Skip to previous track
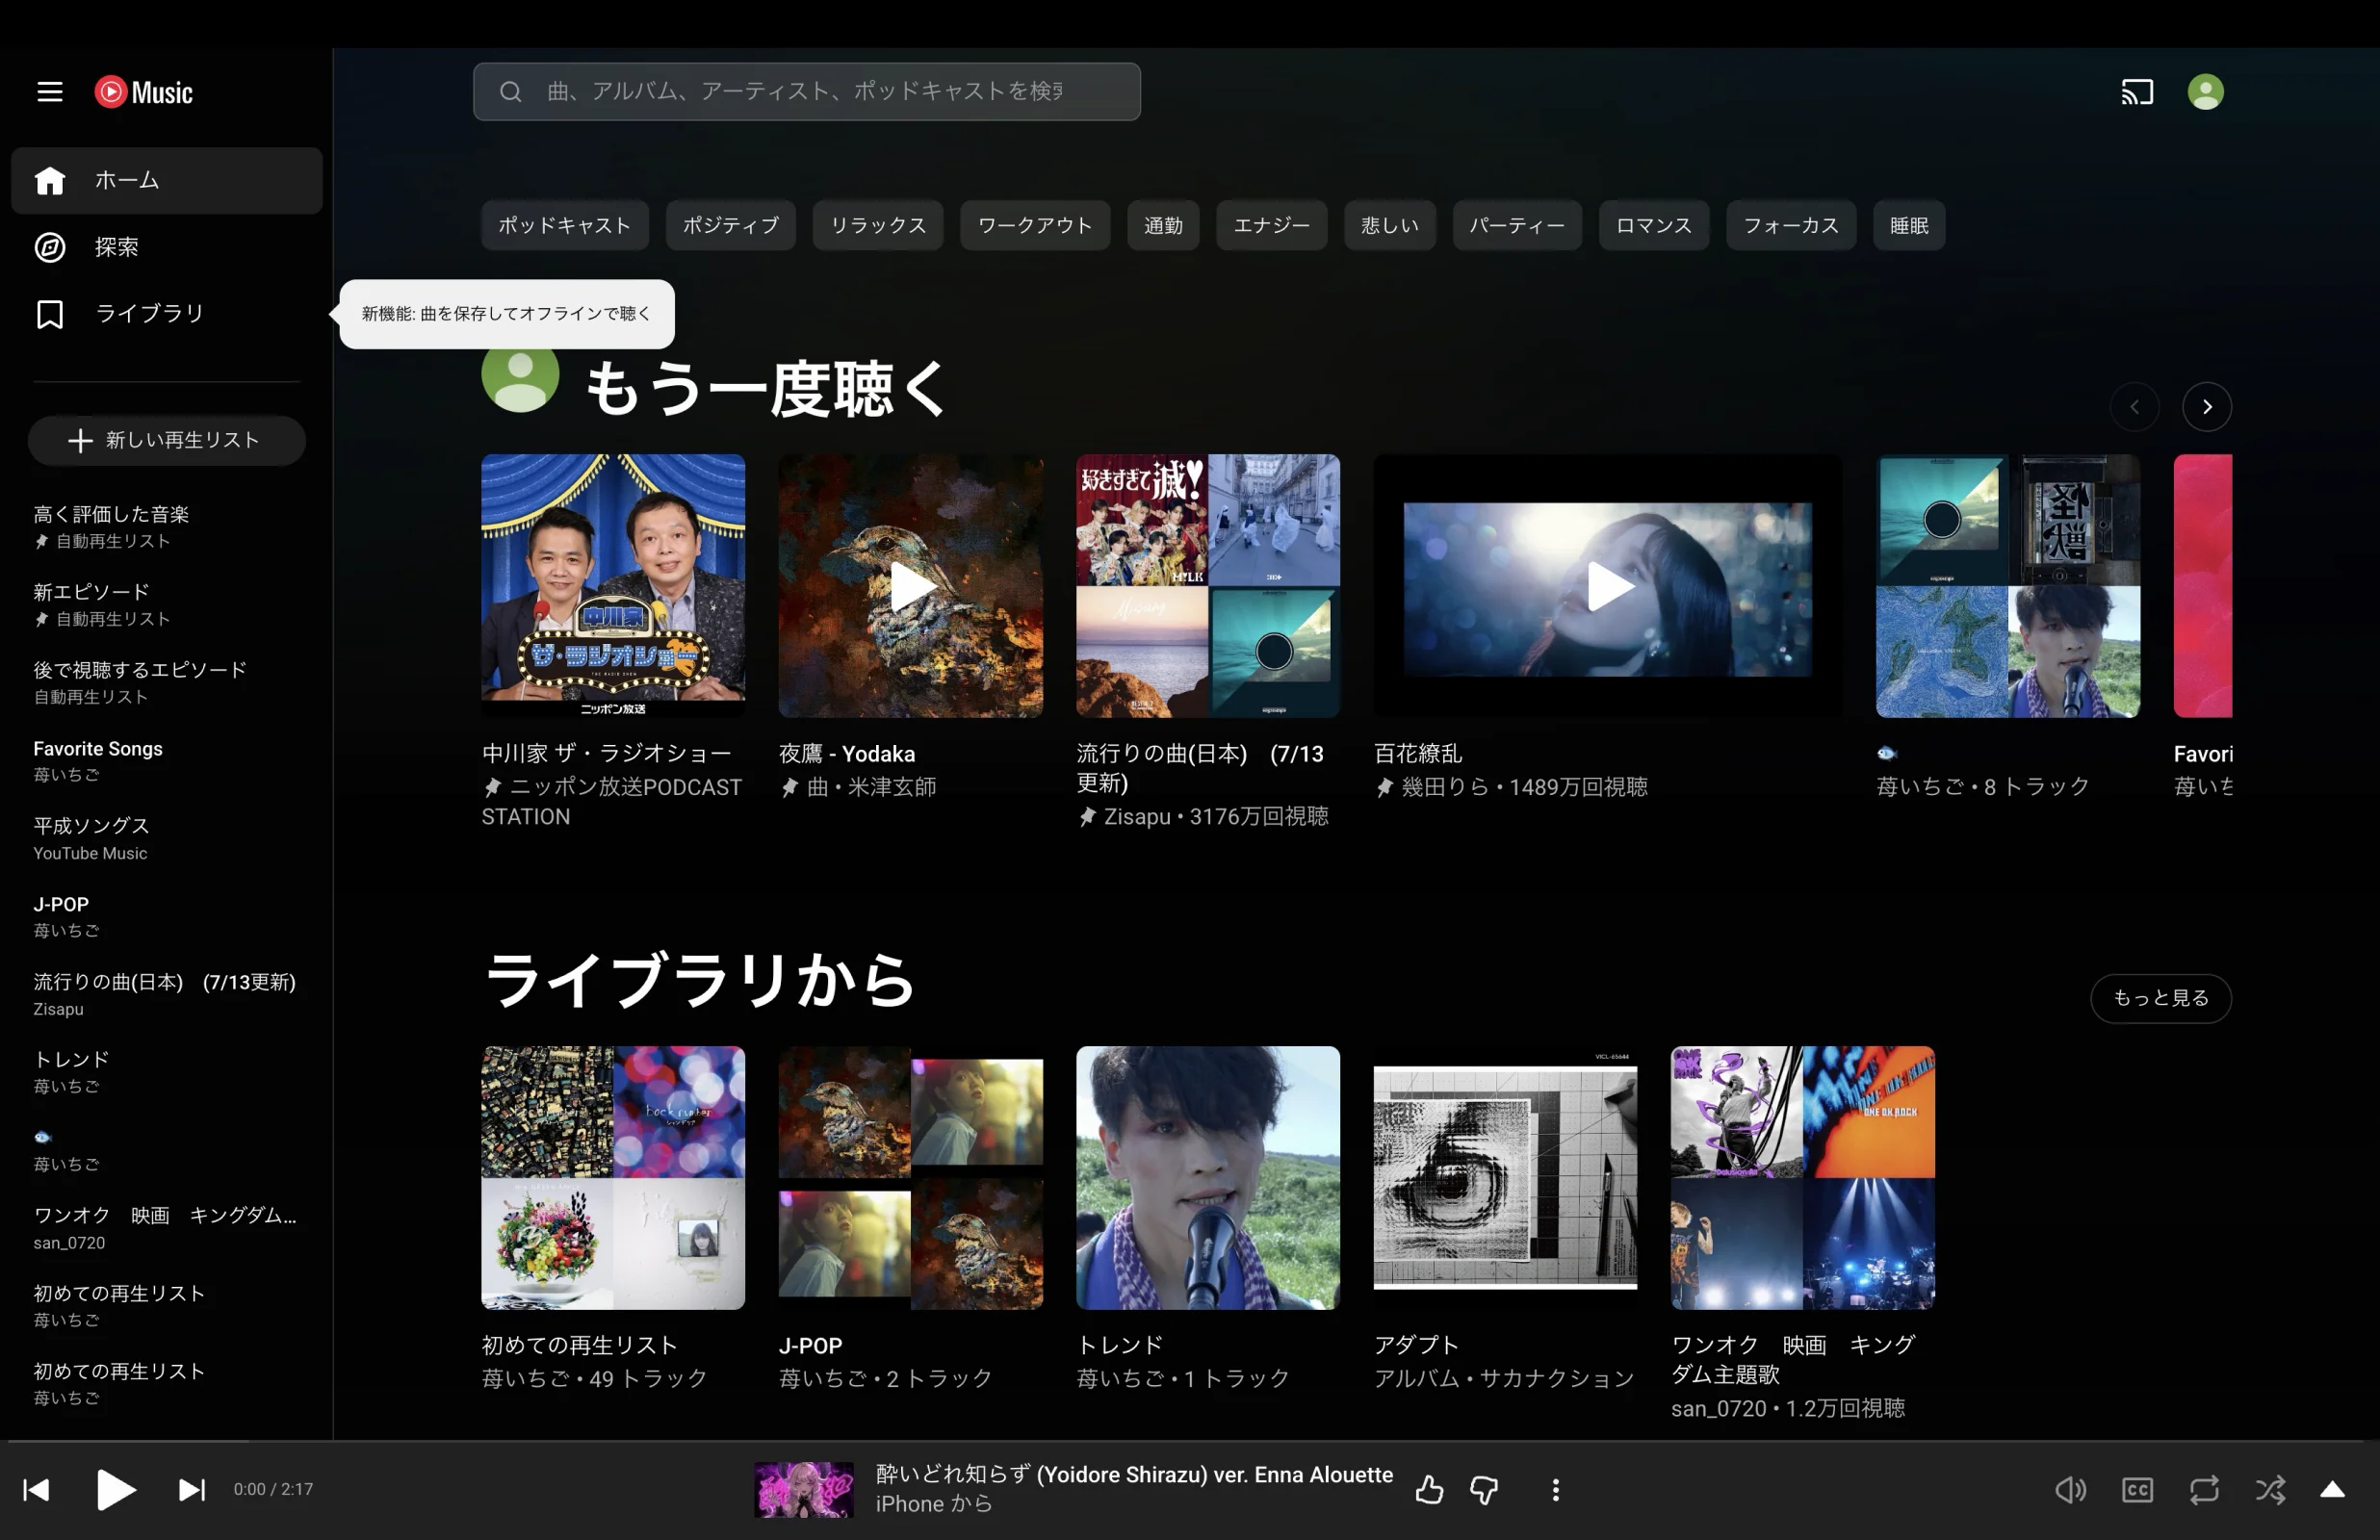The image size is (2380, 1540). [37, 1490]
